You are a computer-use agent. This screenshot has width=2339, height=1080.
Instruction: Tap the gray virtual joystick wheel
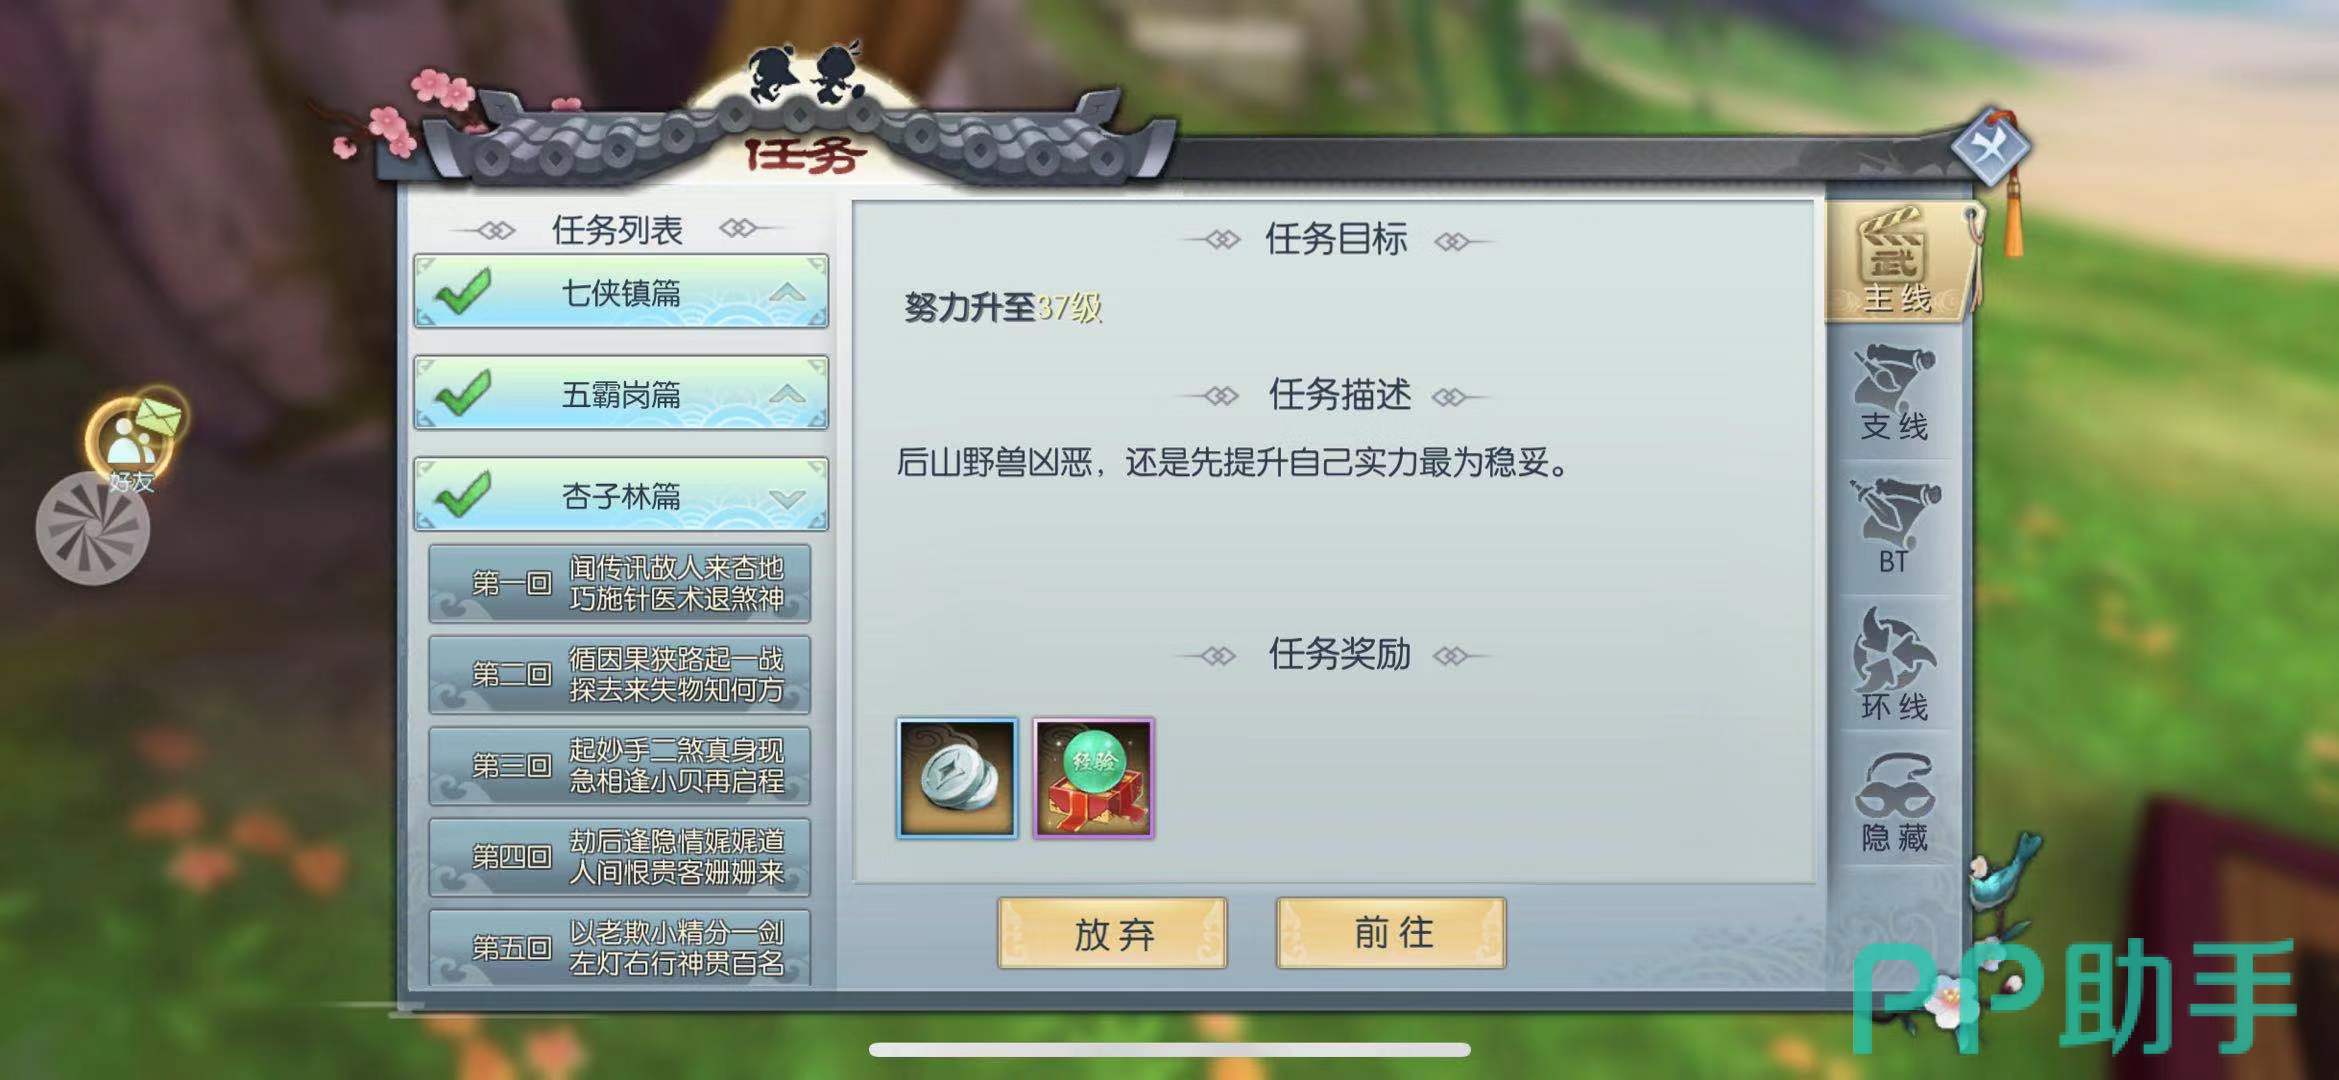93,528
